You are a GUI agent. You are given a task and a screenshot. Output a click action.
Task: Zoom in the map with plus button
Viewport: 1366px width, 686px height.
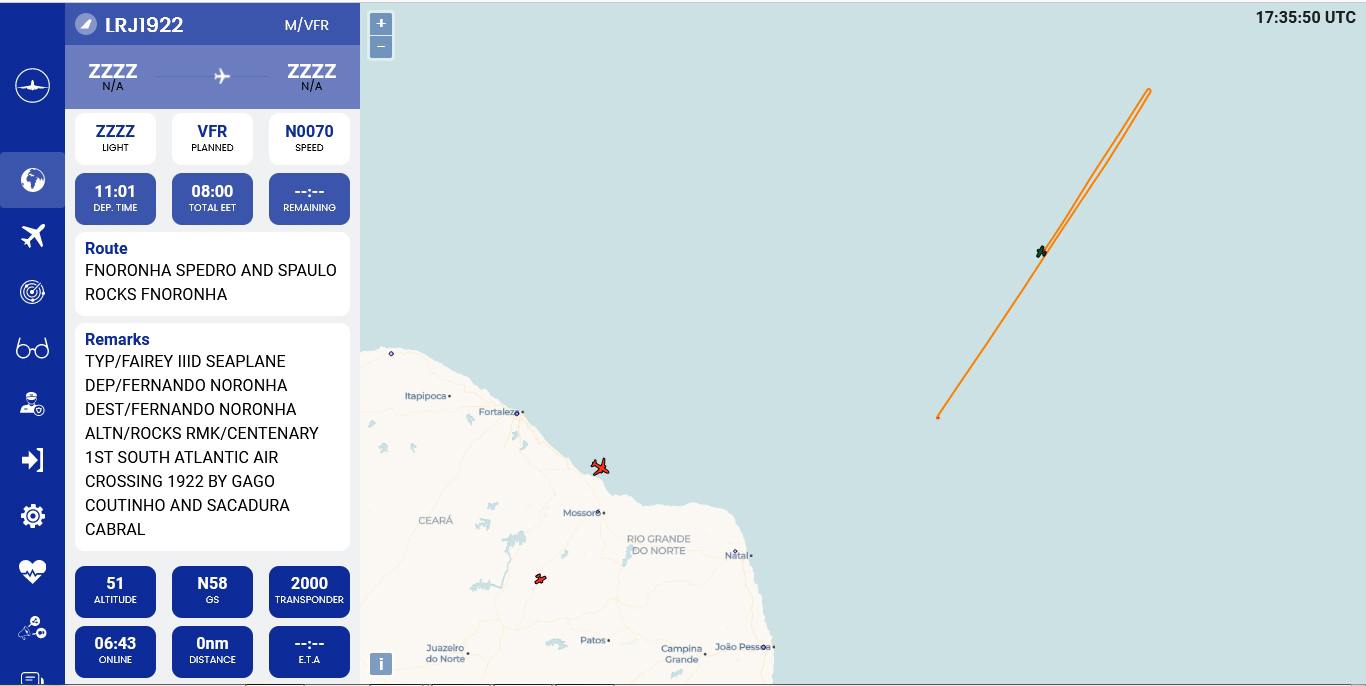381,24
